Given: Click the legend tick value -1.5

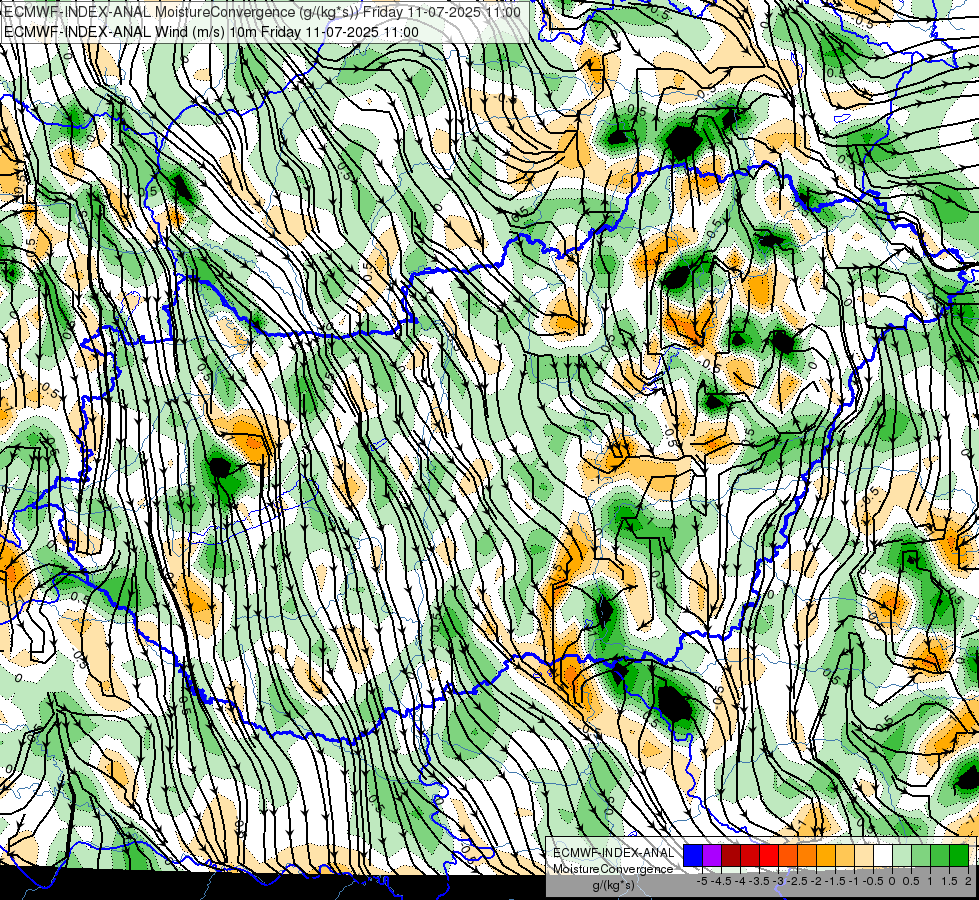Looking at the screenshot, I should point(836,881).
